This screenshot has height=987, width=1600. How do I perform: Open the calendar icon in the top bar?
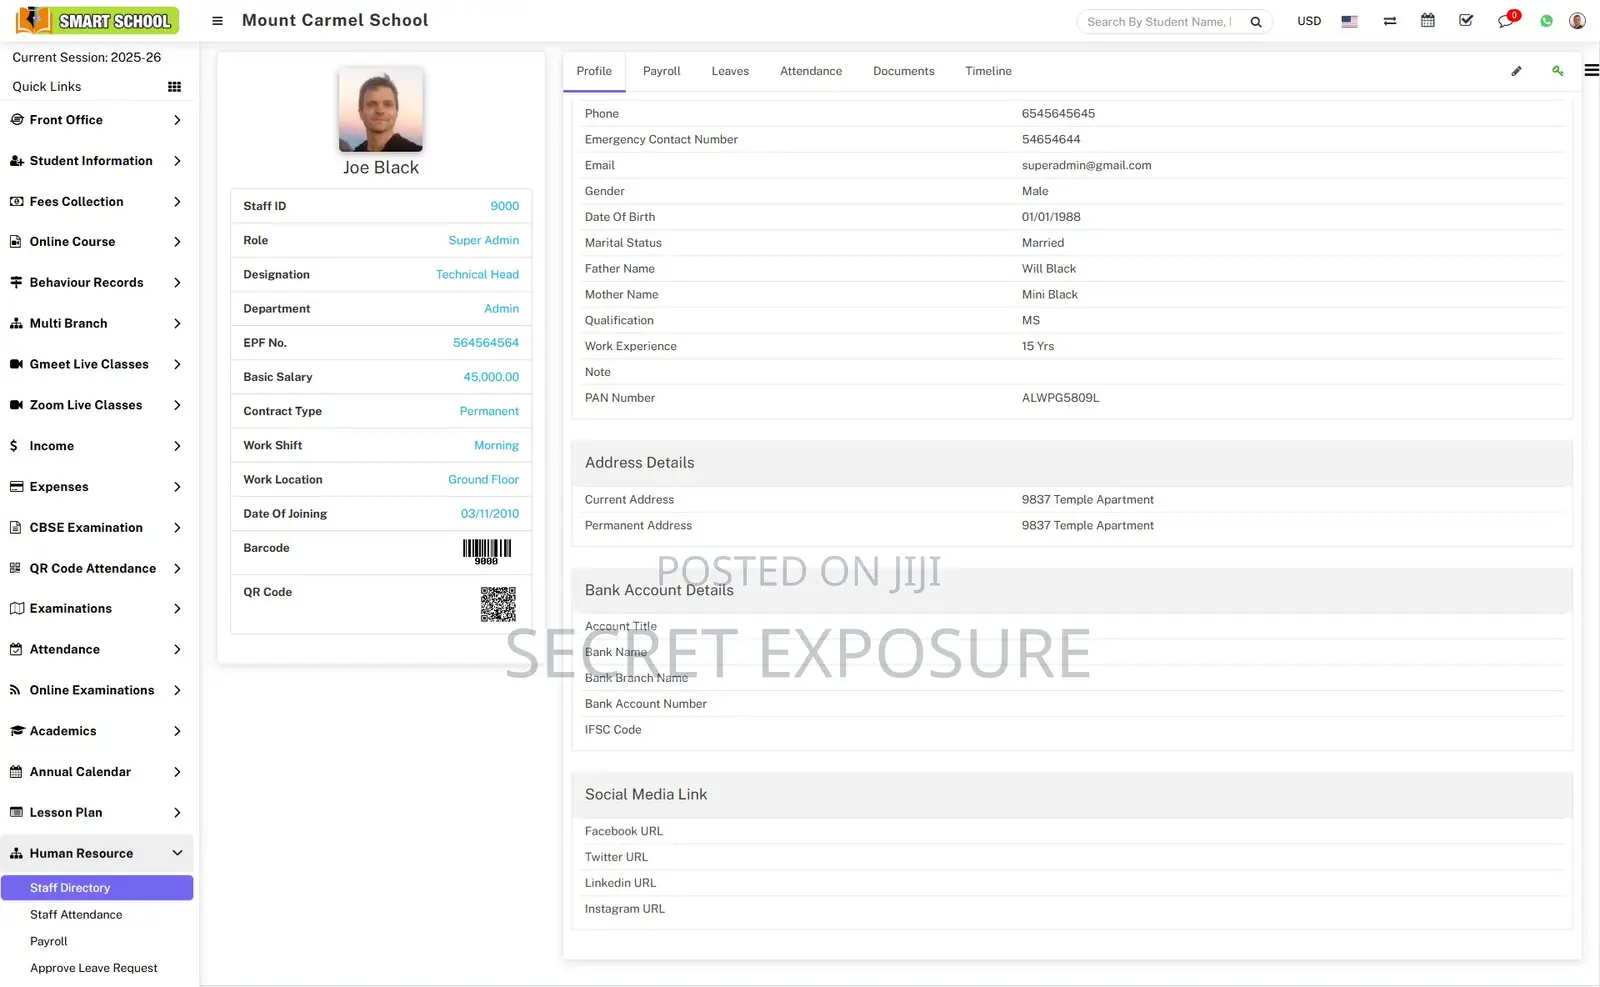pyautogui.click(x=1428, y=21)
